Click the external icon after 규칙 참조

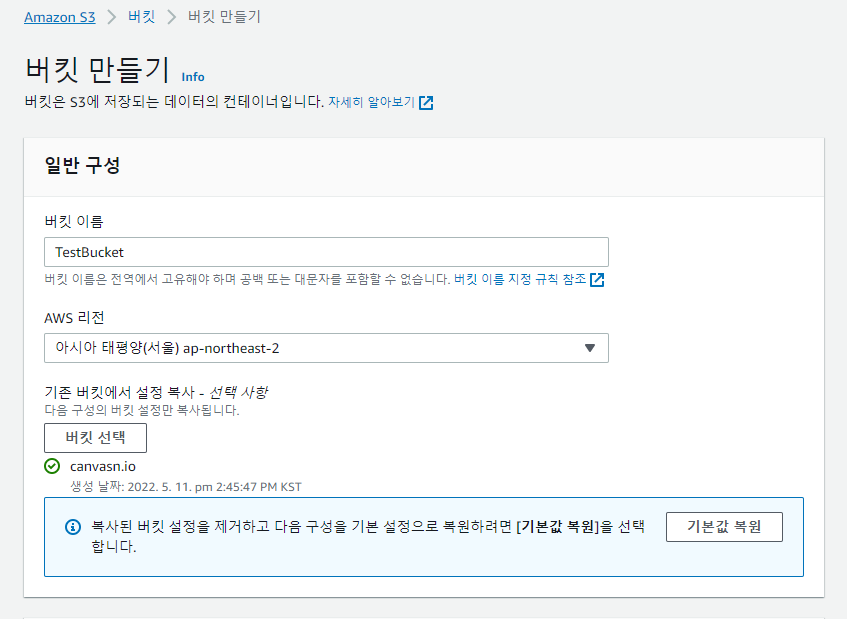click(x=597, y=279)
